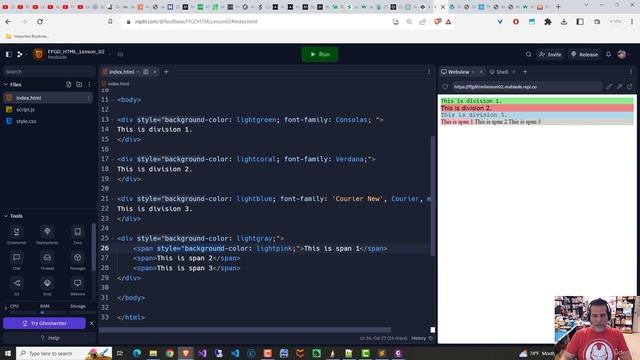This screenshot has width=640, height=360.
Task: Open the Help button
Action: 49,338
